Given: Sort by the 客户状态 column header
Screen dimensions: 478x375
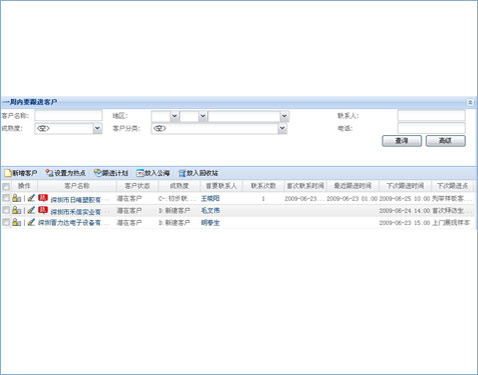Looking at the screenshot, I should click(x=137, y=186).
